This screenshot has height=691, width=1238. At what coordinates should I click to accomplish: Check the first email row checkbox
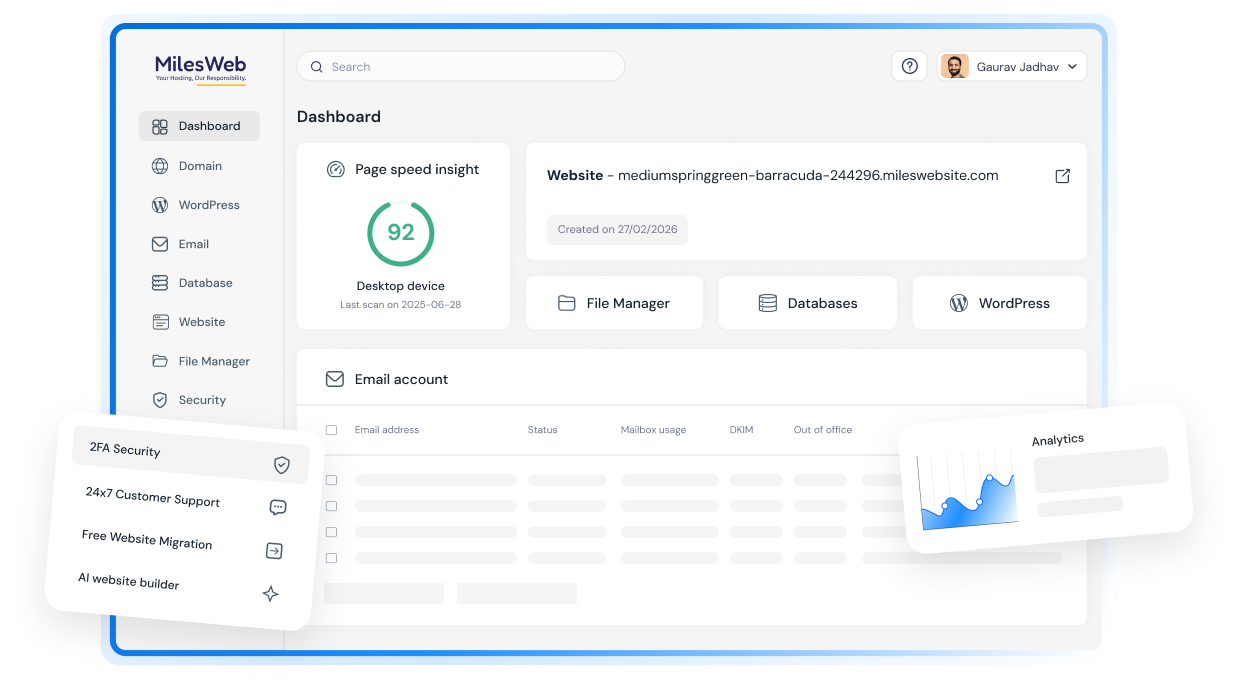pos(331,479)
